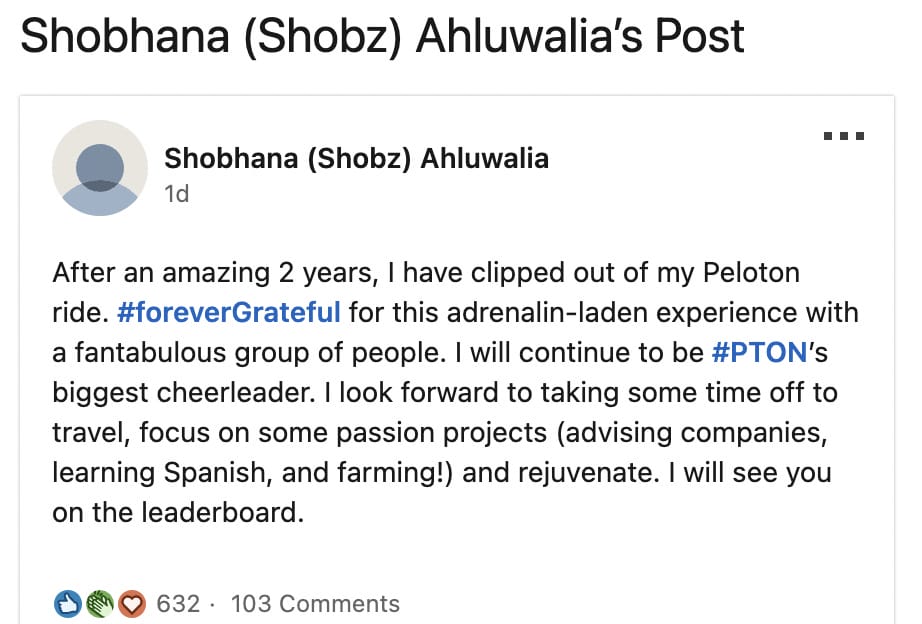This screenshot has height=624, width=922.
Task: Click "on the leaderboard." closing line
Action: [x=178, y=512]
